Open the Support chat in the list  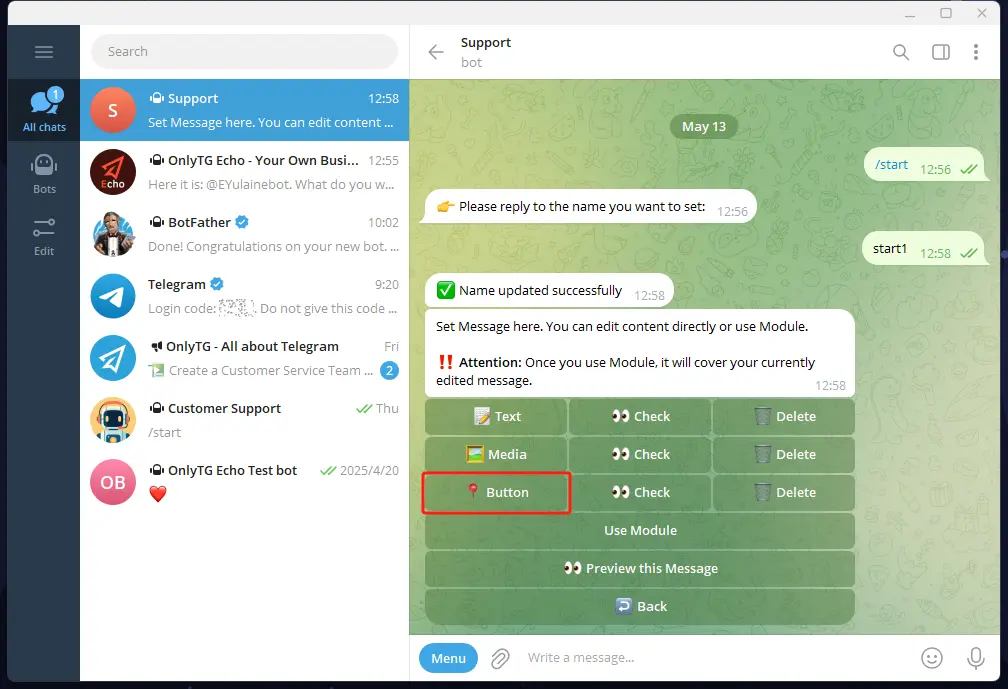click(244, 110)
